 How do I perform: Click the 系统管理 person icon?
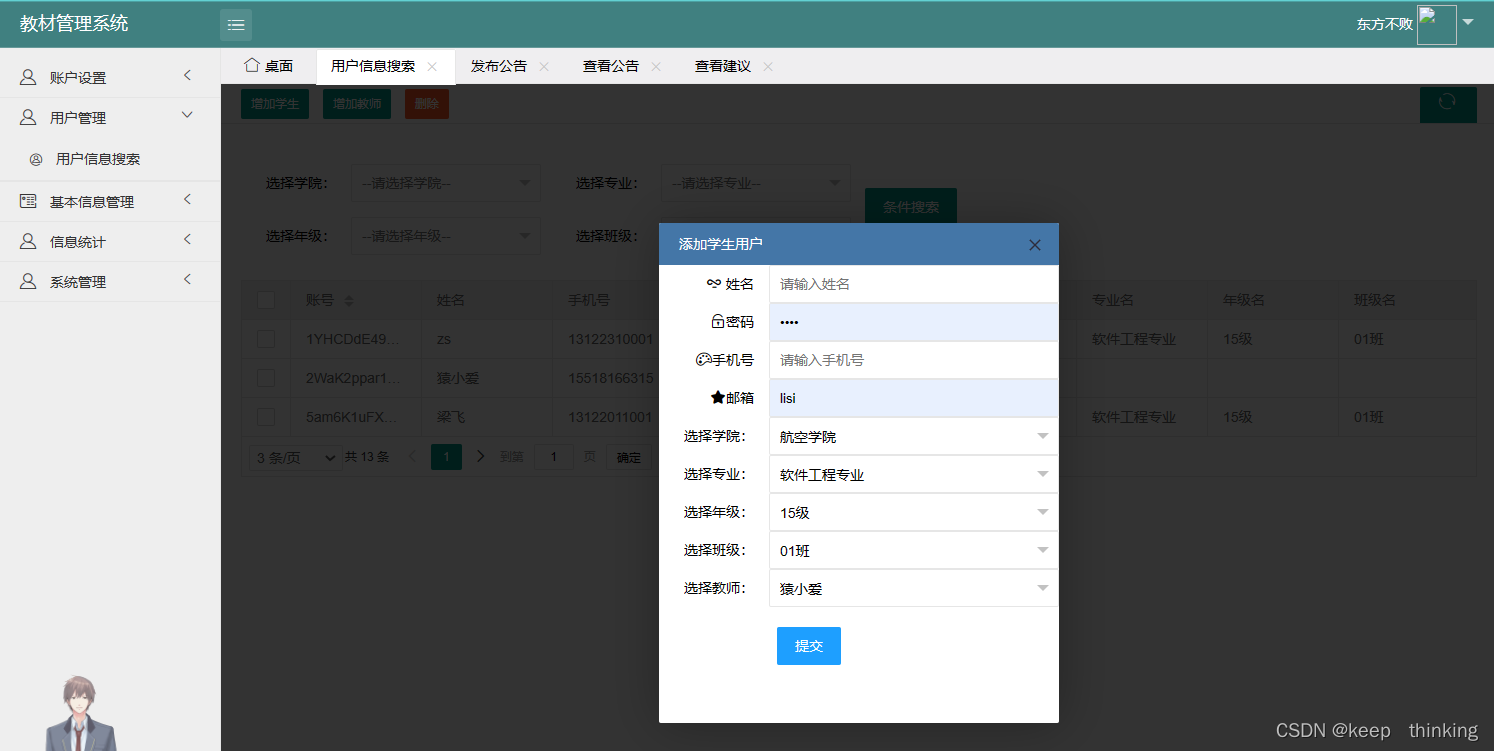(x=29, y=282)
